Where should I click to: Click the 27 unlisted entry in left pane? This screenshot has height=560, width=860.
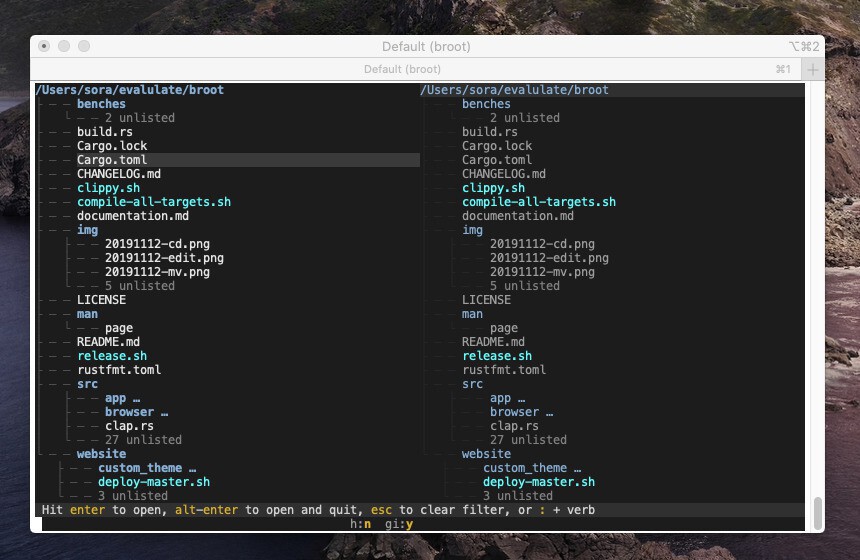pos(143,440)
